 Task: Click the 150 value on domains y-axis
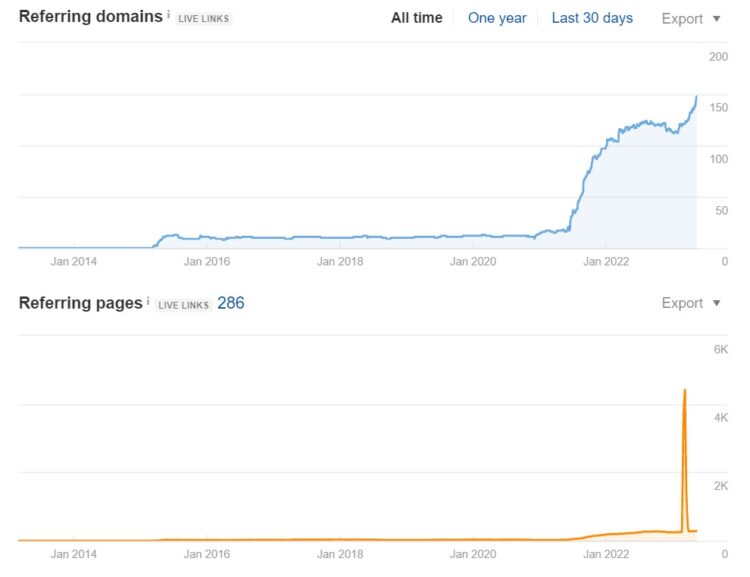pos(718,108)
